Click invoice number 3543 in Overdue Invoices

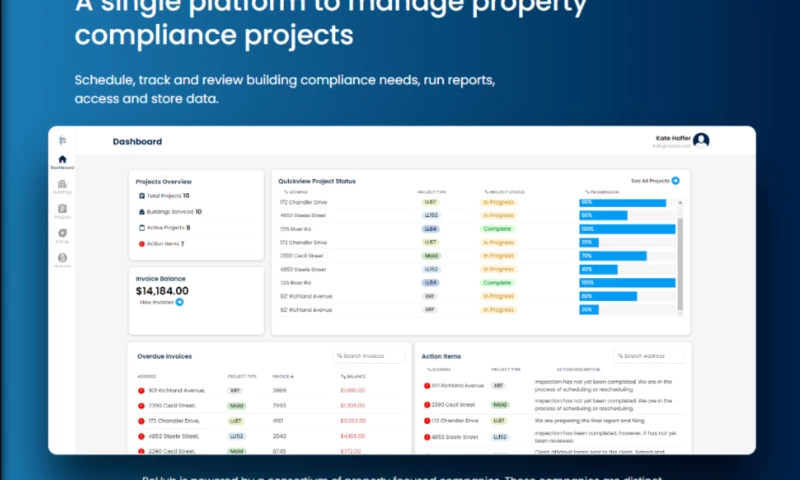coord(279,437)
